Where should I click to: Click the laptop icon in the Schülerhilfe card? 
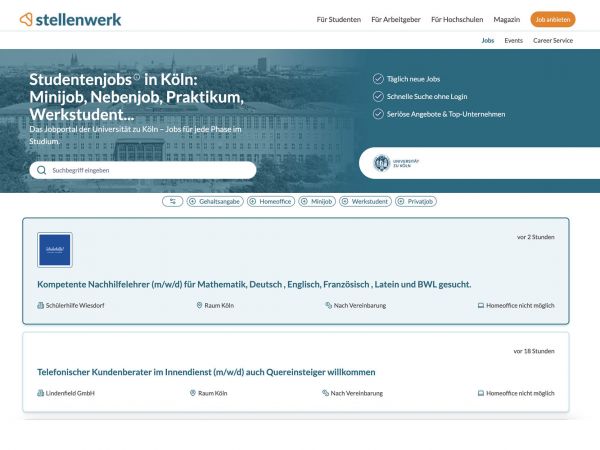click(x=481, y=305)
